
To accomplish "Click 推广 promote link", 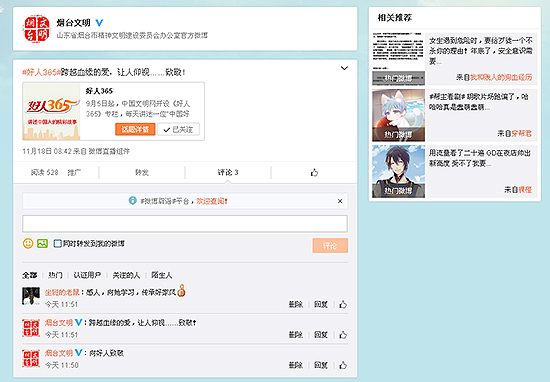I will point(74,172).
